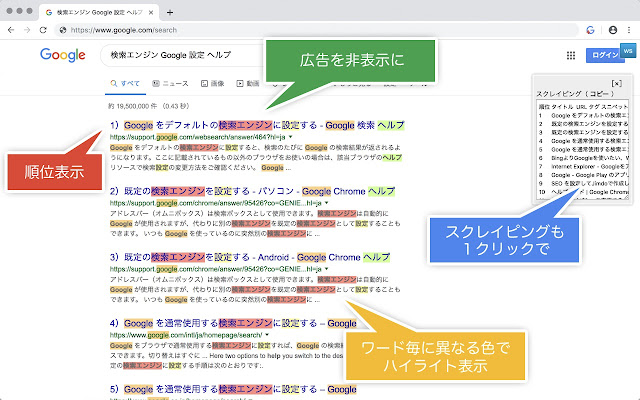640x400 pixels.
Task: Open result 2 既定の検索エンジンを設定する - パソコン
Action: [x=252, y=191]
